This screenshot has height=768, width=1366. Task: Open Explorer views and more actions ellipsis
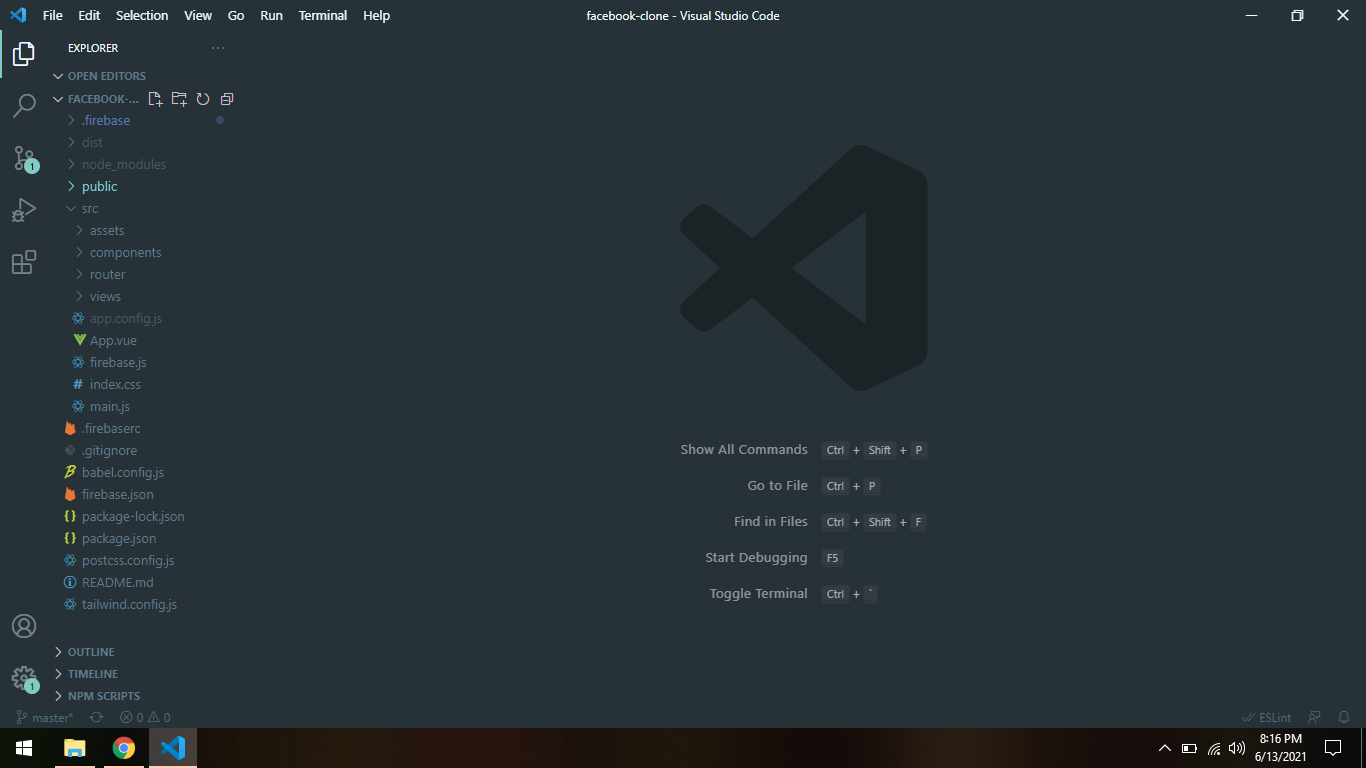(x=218, y=48)
